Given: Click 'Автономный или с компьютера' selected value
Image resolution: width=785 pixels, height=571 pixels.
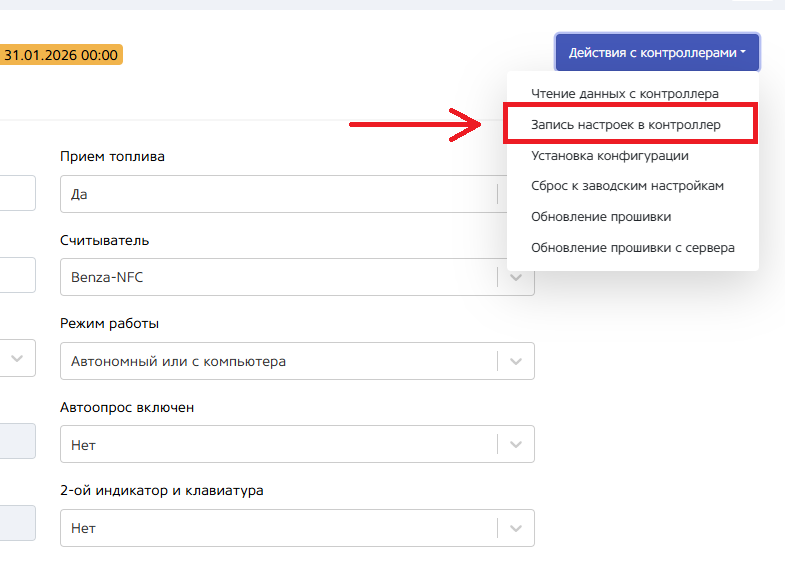Looking at the screenshot, I should [179, 361].
